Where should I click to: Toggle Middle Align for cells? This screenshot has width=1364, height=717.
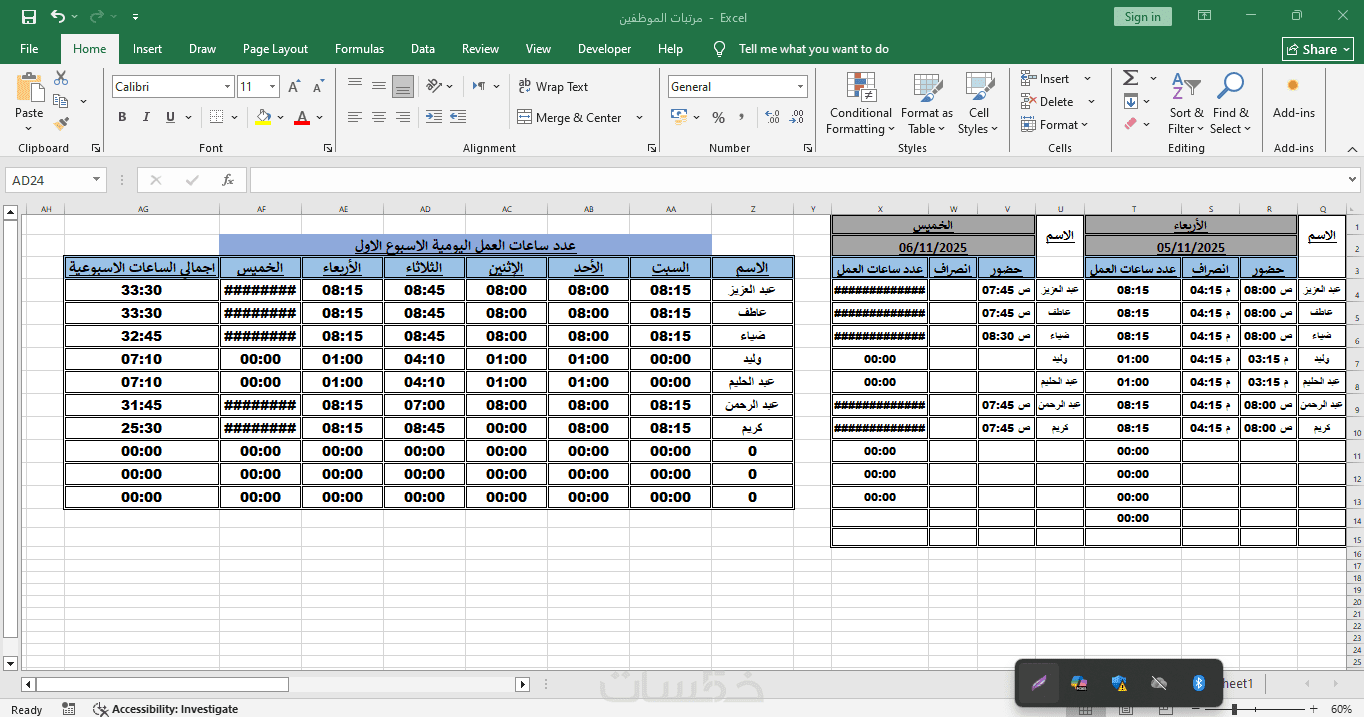tap(379, 87)
